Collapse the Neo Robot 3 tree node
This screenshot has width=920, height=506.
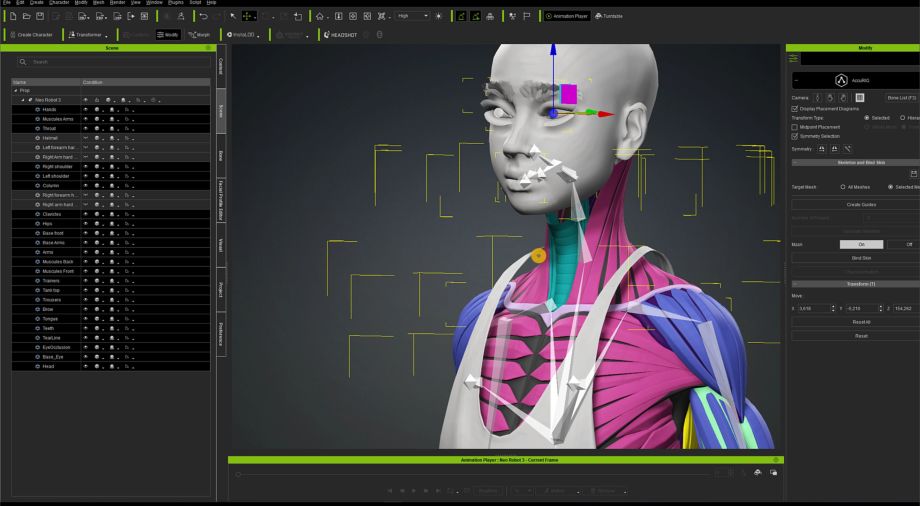point(23,100)
